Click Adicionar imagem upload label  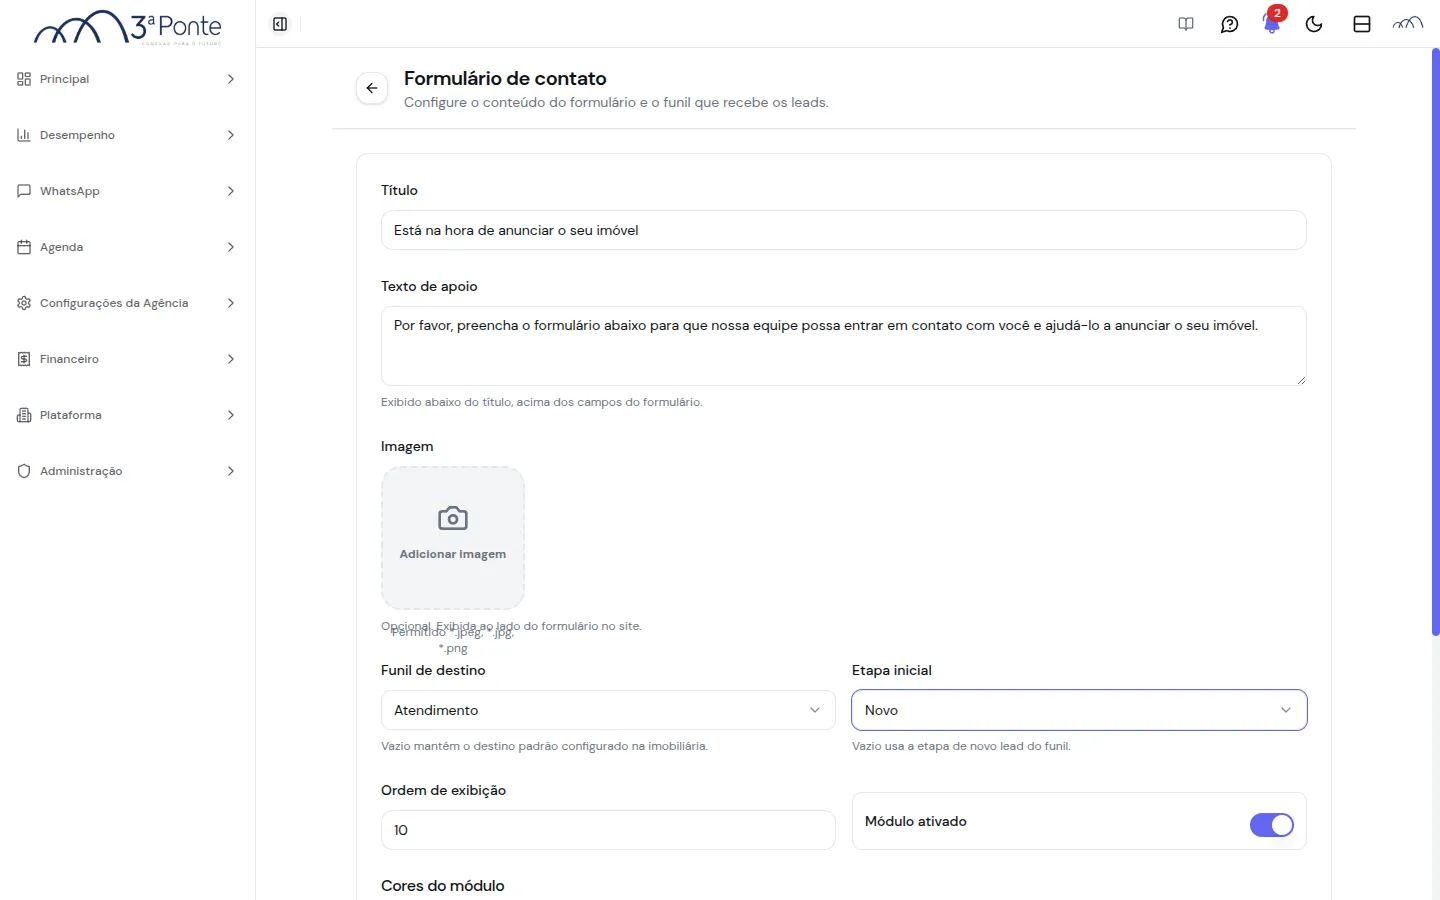tap(453, 554)
